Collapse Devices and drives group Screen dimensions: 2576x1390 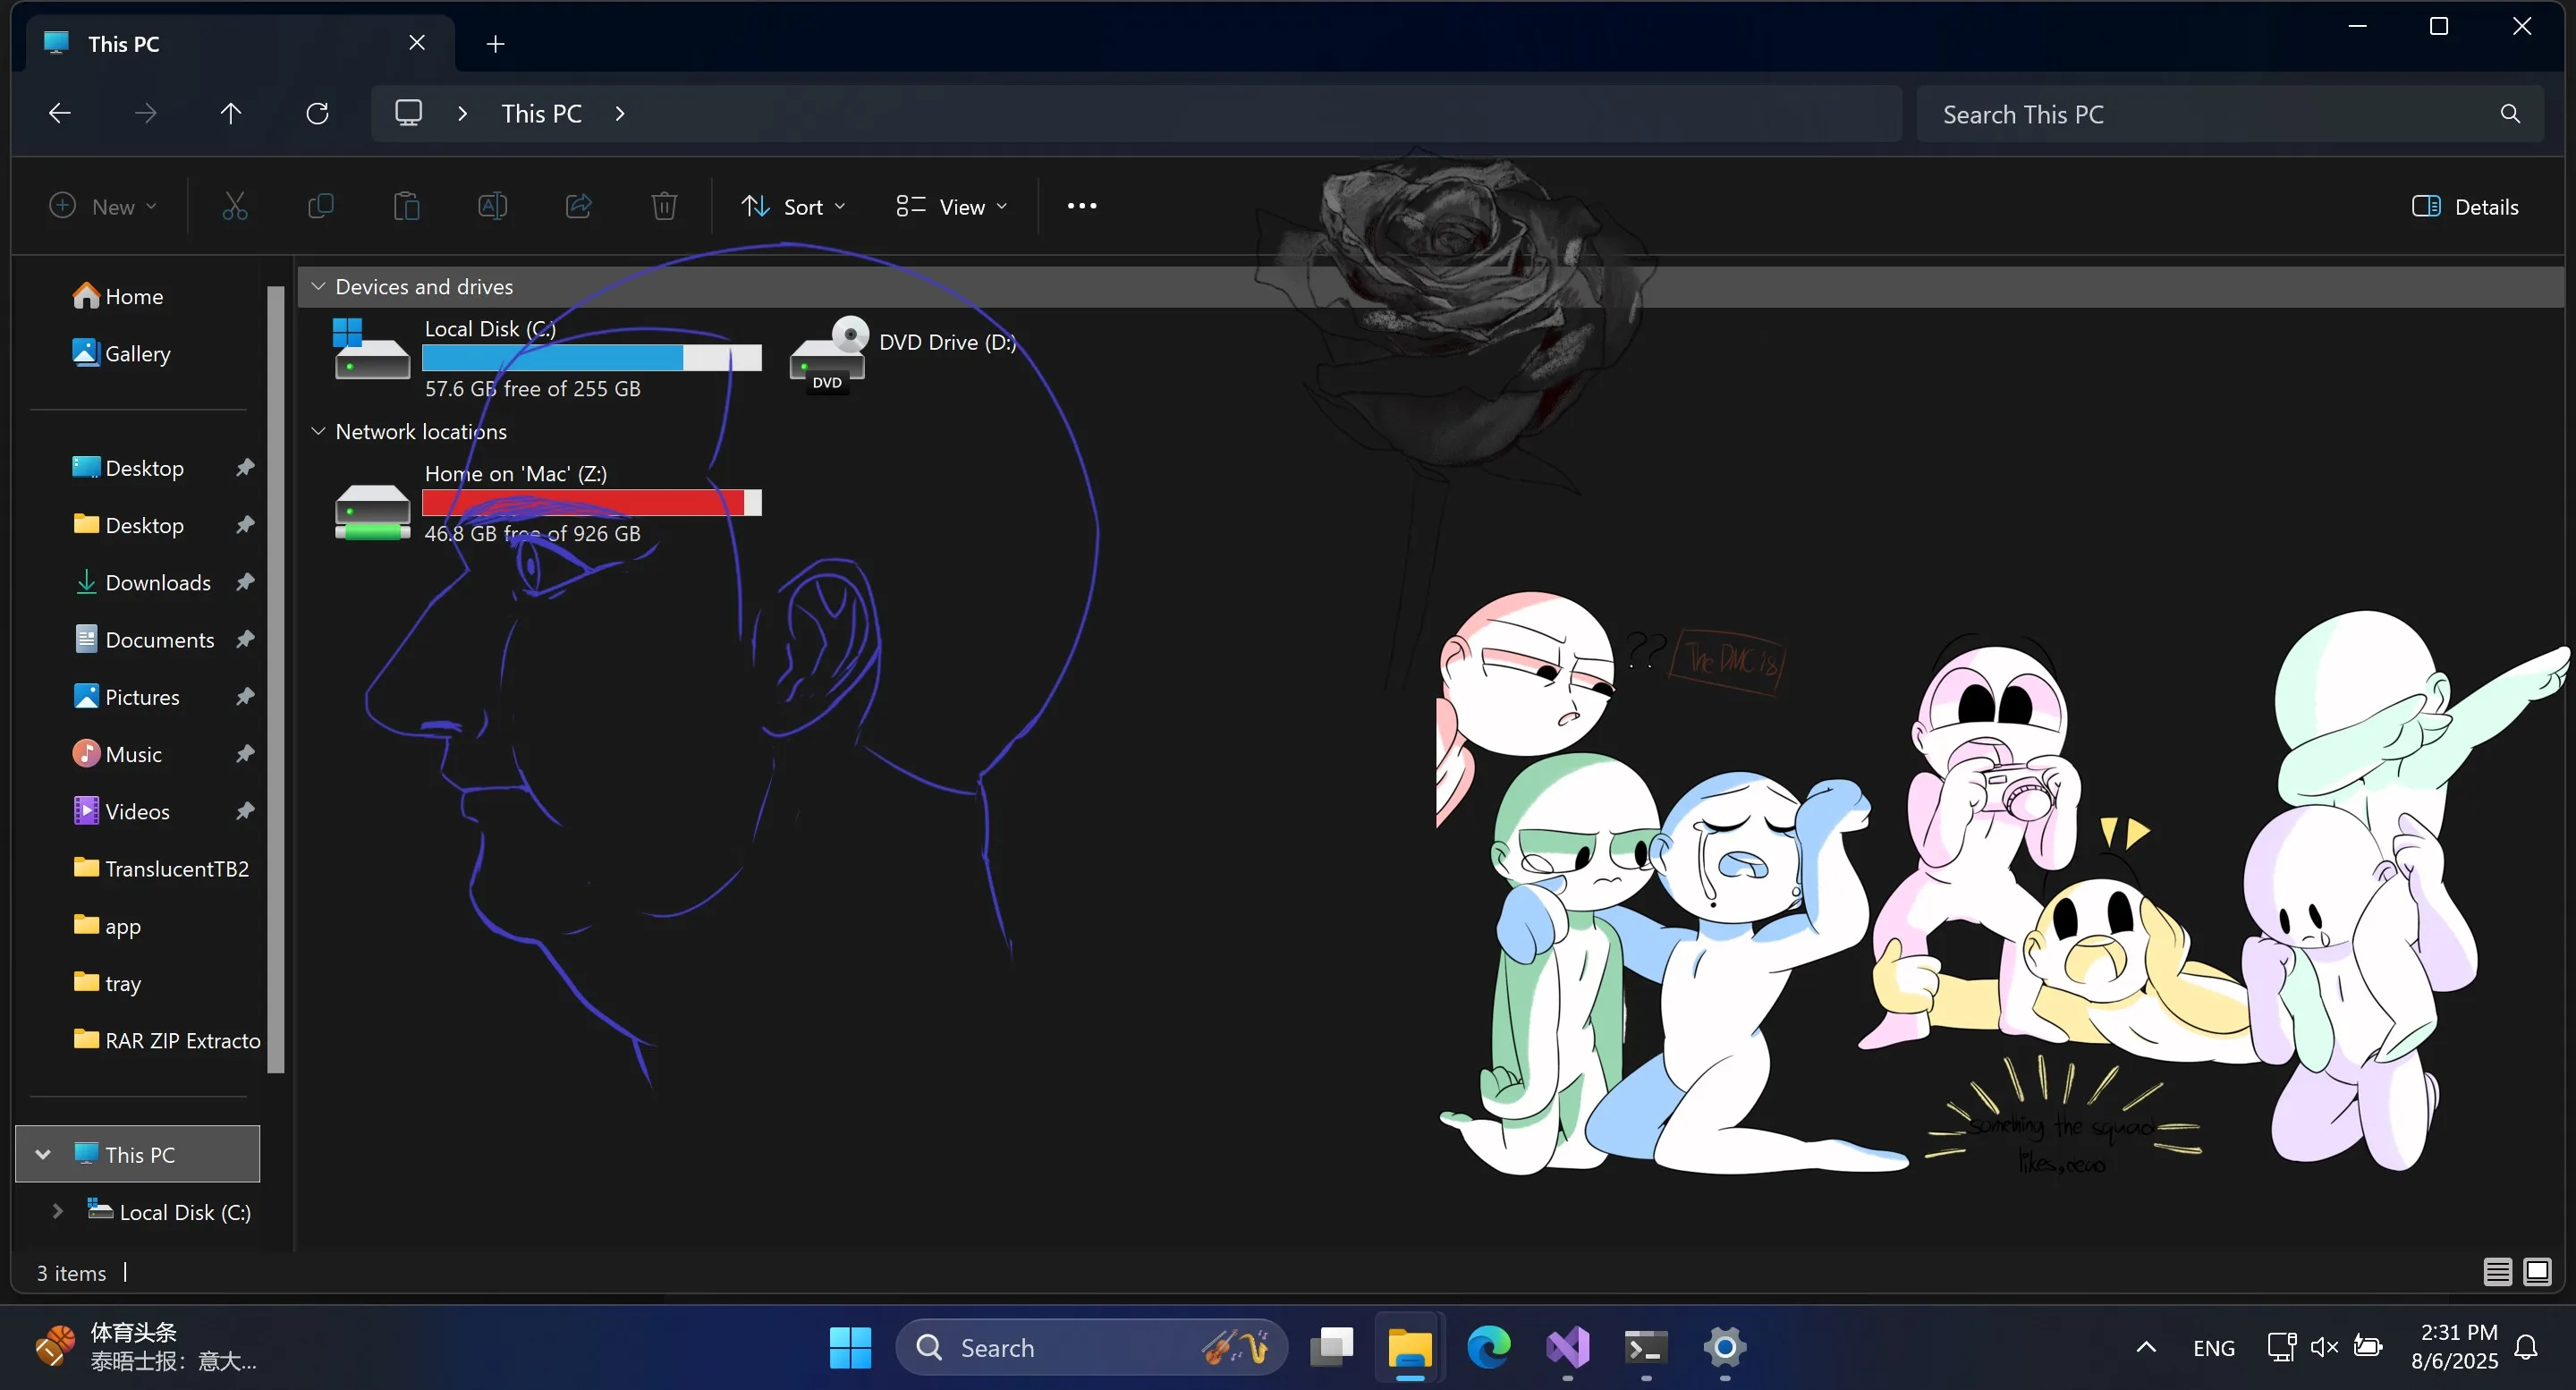click(x=318, y=287)
